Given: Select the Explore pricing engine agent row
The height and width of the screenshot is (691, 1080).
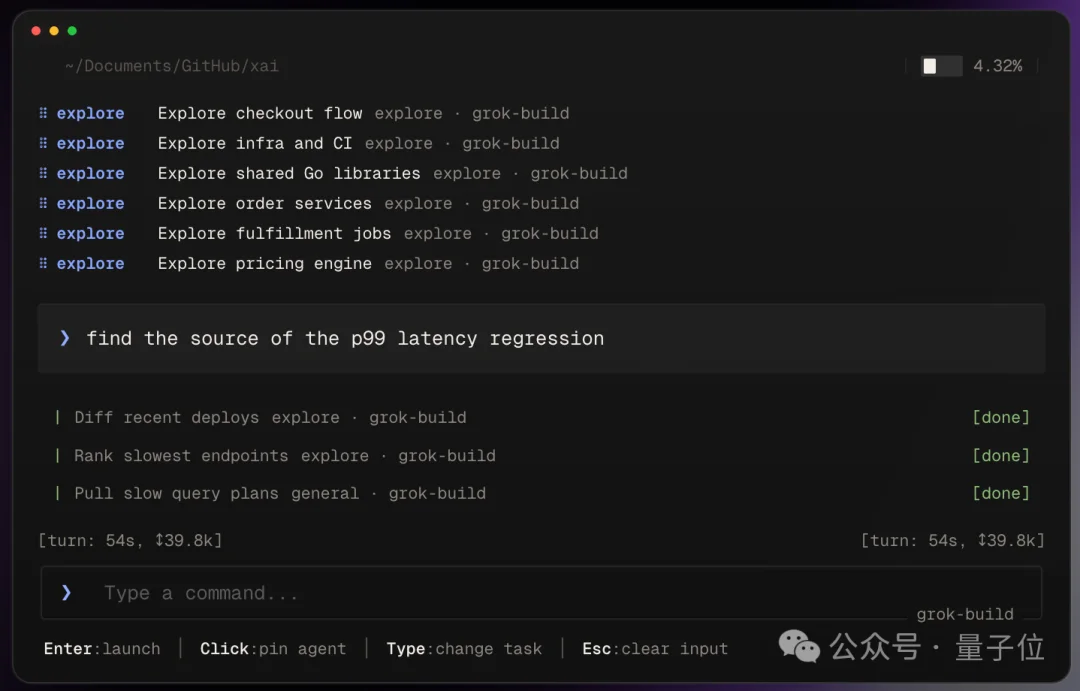Looking at the screenshot, I should [x=309, y=263].
